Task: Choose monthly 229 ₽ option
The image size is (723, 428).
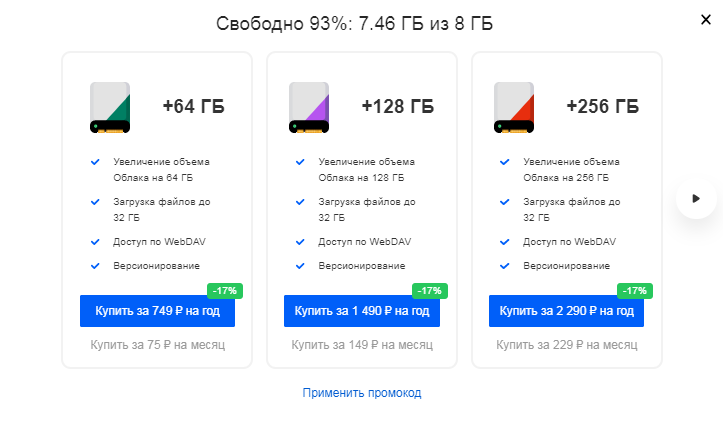Action: (567, 345)
